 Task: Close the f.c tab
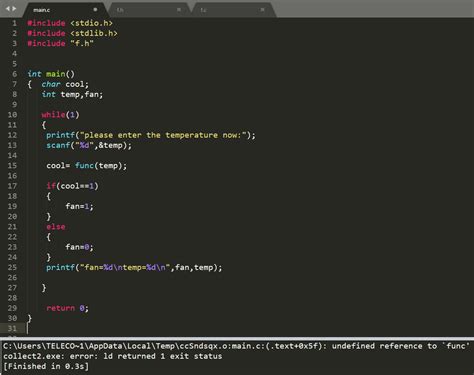(x=262, y=10)
